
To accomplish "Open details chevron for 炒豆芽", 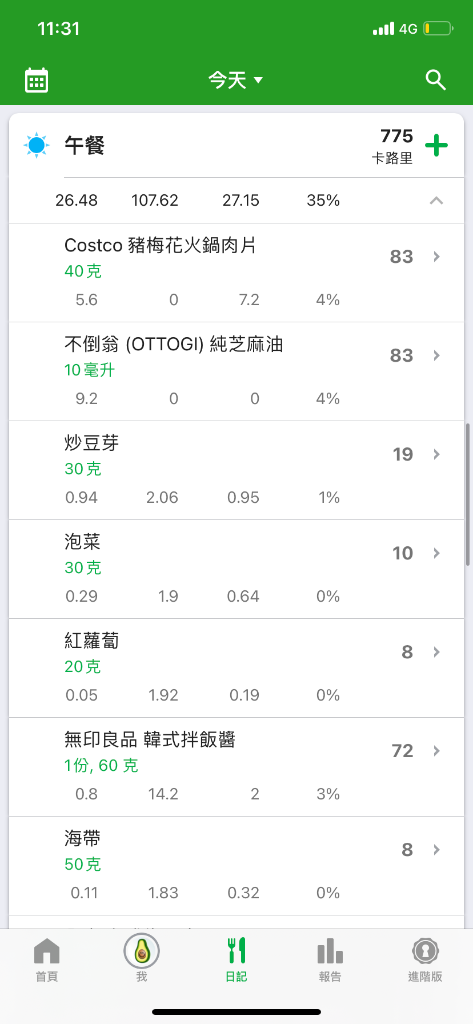I will pos(436,455).
